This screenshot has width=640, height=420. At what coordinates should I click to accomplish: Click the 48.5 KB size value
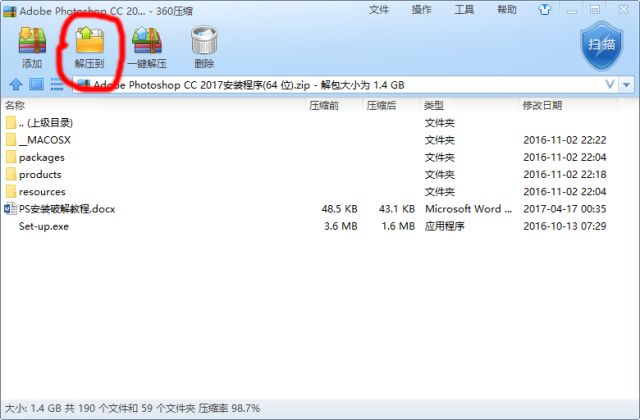pyautogui.click(x=339, y=209)
